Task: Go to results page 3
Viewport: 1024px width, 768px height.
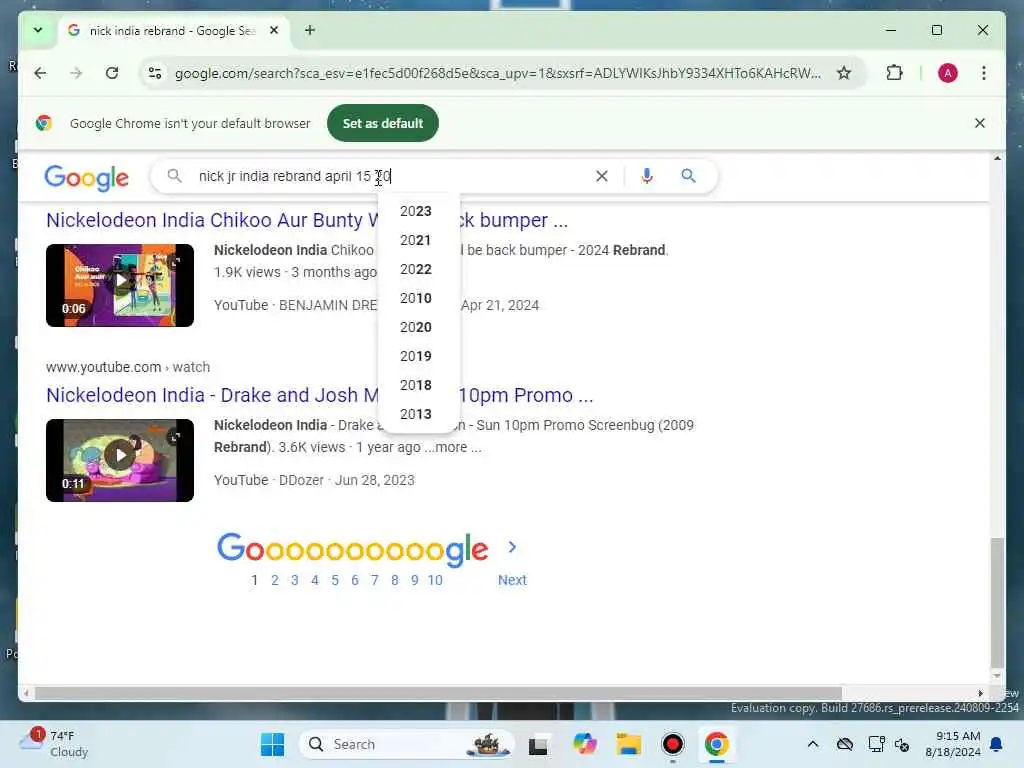Action: [x=295, y=580]
